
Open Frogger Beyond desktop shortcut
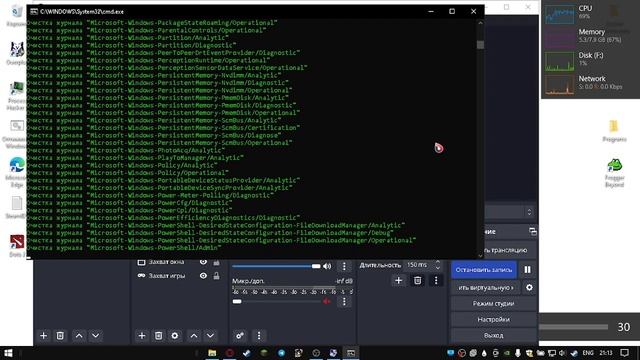(x=614, y=173)
